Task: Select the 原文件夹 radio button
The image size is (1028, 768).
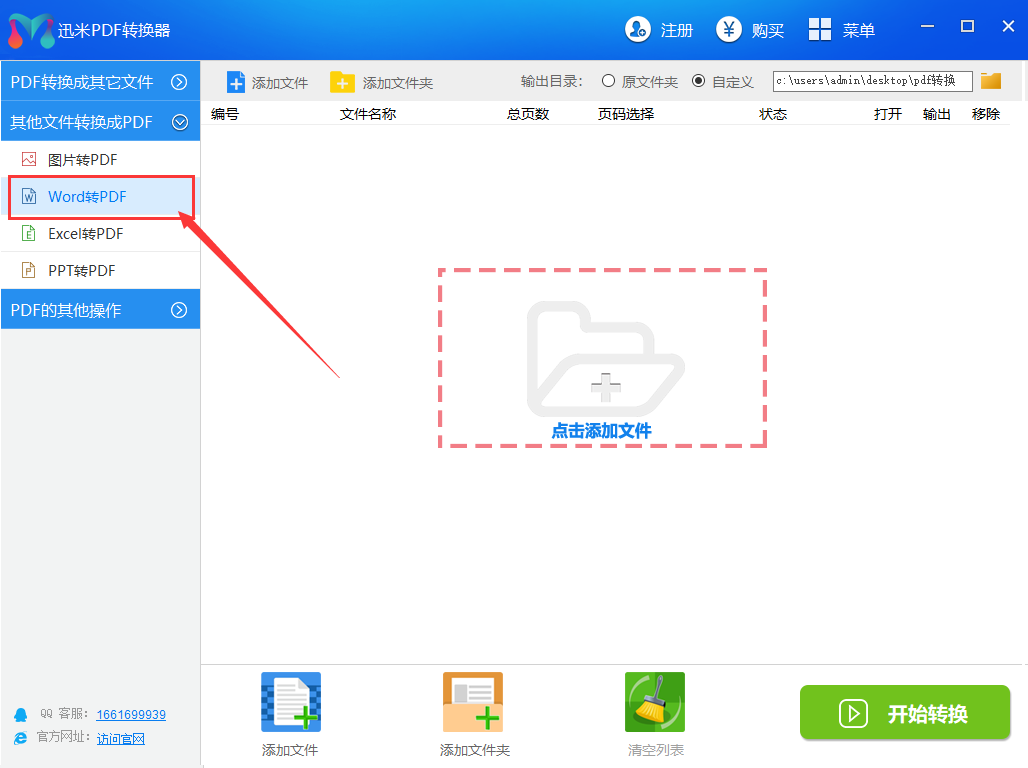Action: point(608,81)
